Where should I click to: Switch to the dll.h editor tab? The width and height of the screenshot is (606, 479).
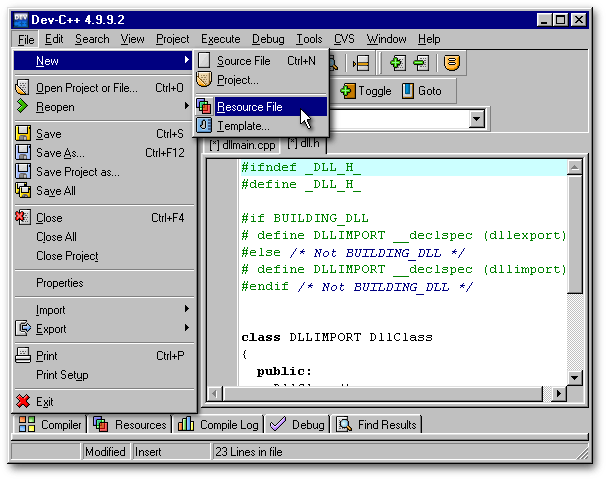pos(303,143)
